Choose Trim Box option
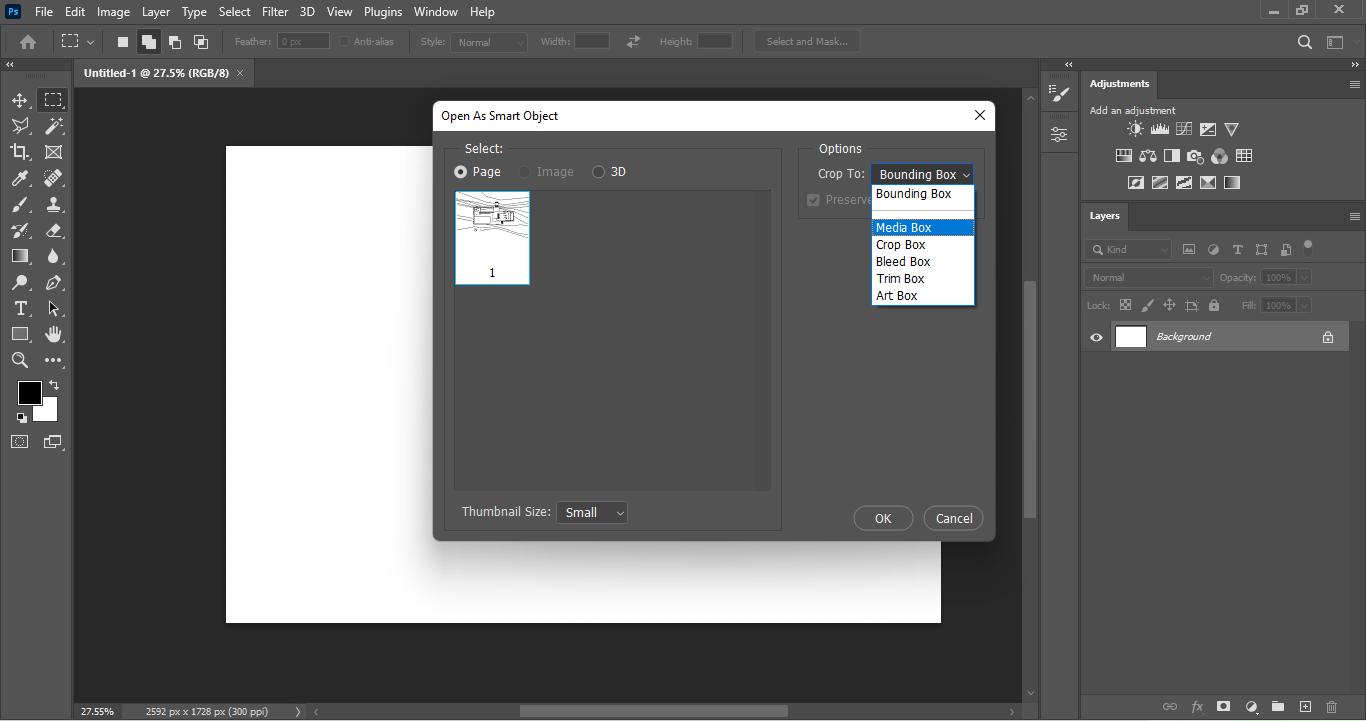The width and height of the screenshot is (1366, 721). tap(923, 279)
